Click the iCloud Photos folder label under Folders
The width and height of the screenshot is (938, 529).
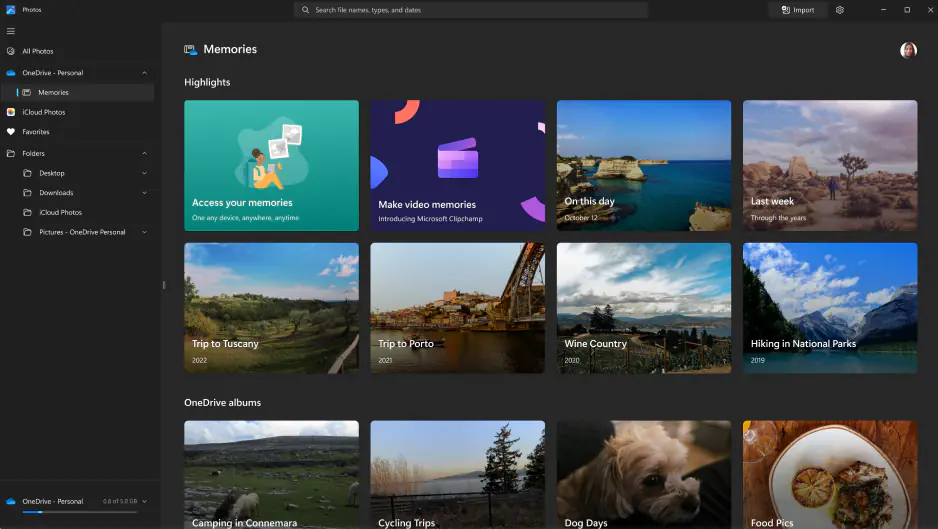tap(60, 212)
